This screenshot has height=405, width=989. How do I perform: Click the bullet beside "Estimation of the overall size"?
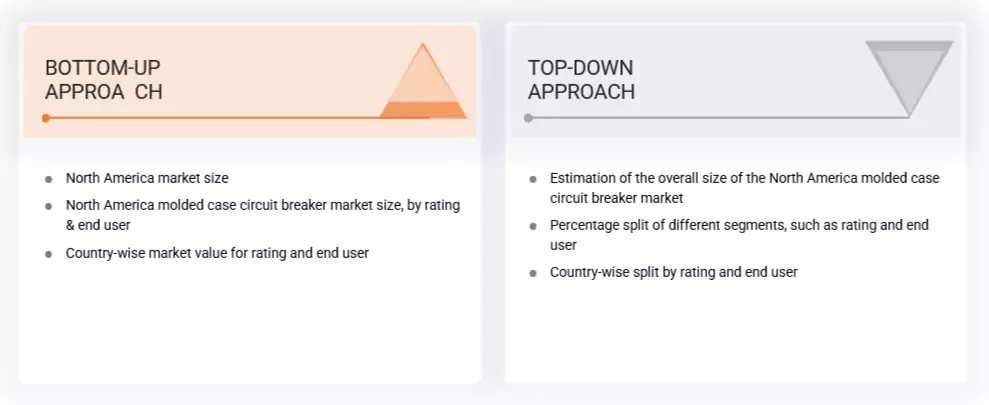[x=533, y=179]
